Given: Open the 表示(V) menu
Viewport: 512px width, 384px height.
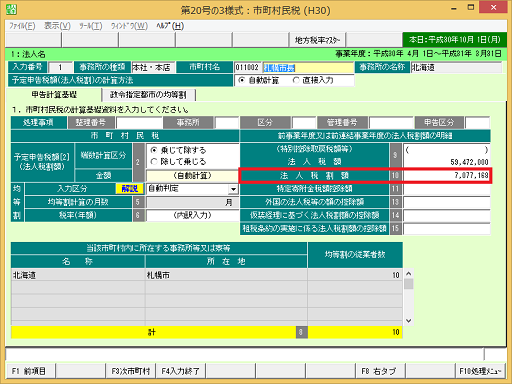Looking at the screenshot, I should [x=57, y=26].
